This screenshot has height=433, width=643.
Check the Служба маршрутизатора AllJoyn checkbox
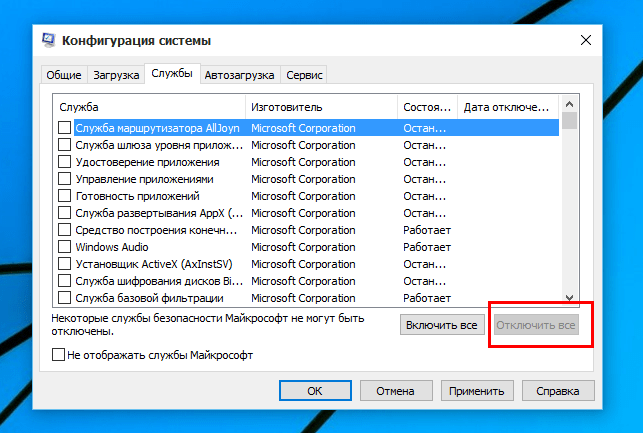pos(64,128)
